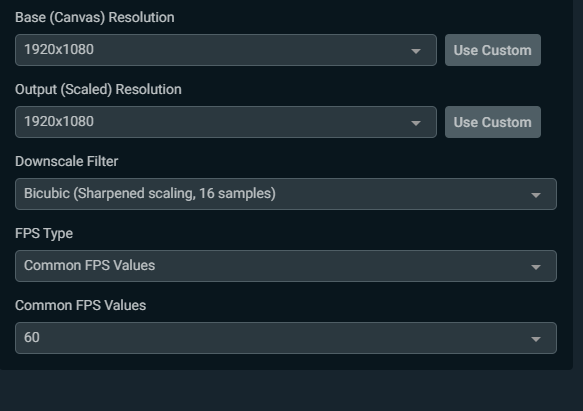Click Use Custom beside Base (Canvas) Resolution
583x411 pixels.
[x=493, y=50]
